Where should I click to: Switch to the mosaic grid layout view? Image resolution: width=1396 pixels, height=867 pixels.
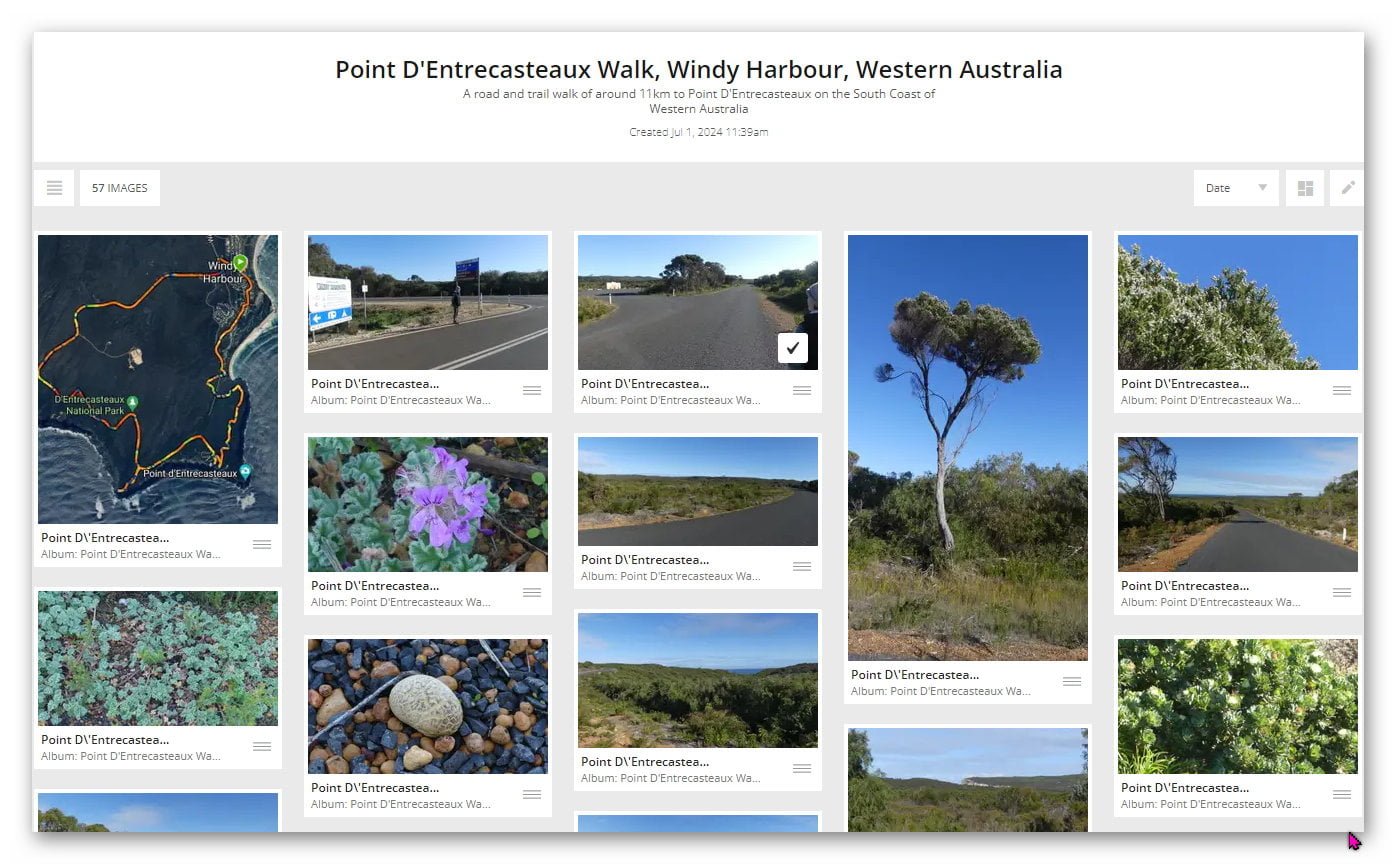coord(1305,188)
